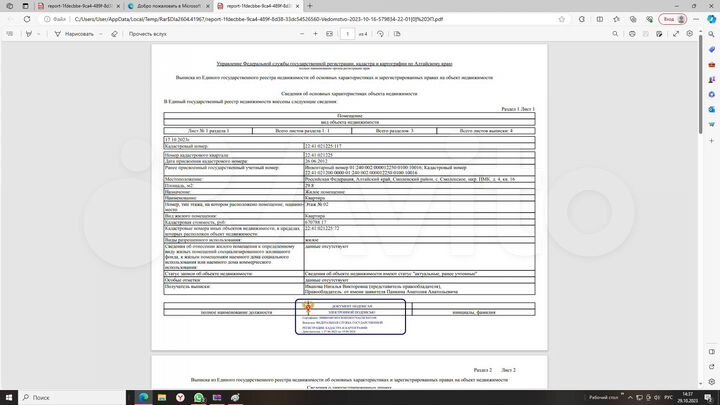Start Прочесть вслух read aloud
720x405 pixels.
pos(147,34)
